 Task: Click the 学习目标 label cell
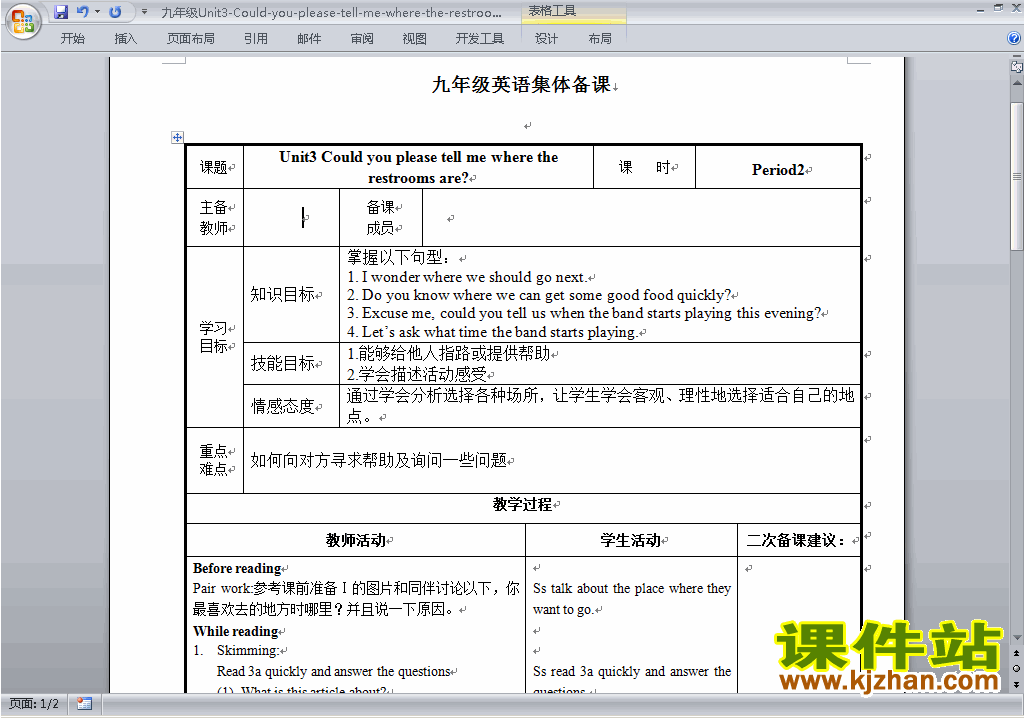point(215,337)
